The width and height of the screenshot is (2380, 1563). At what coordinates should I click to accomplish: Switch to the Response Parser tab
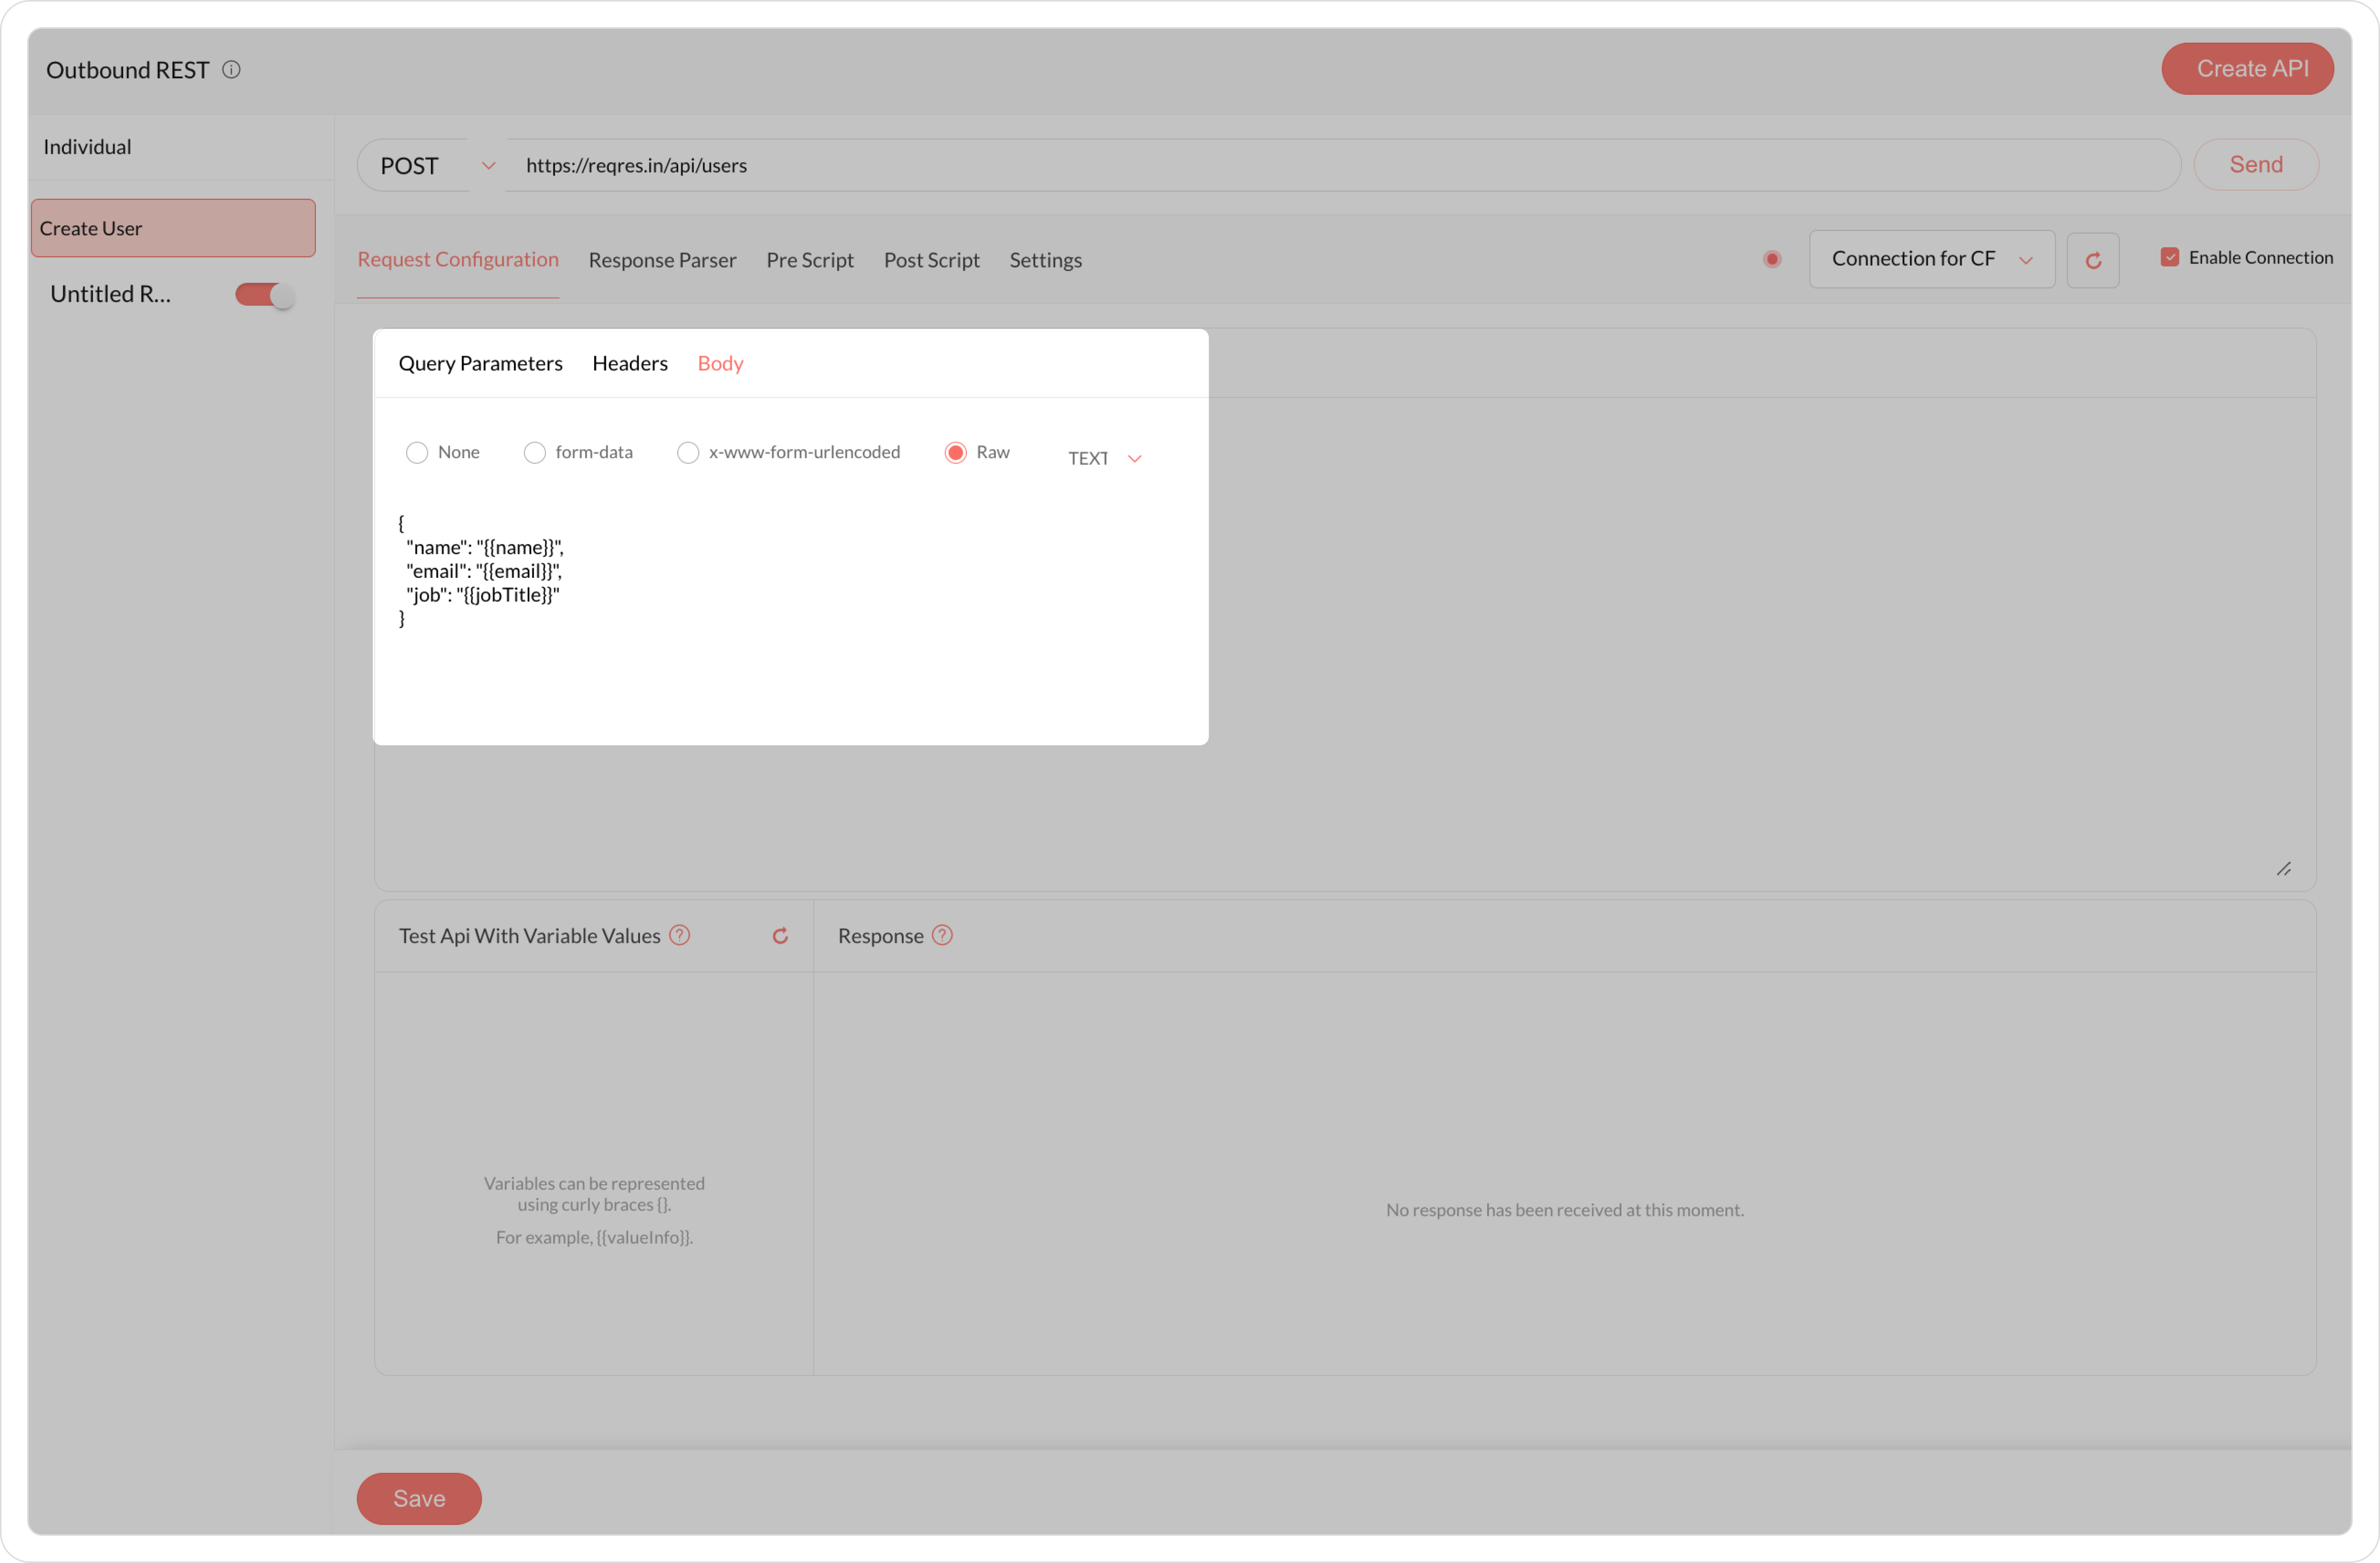tap(662, 260)
